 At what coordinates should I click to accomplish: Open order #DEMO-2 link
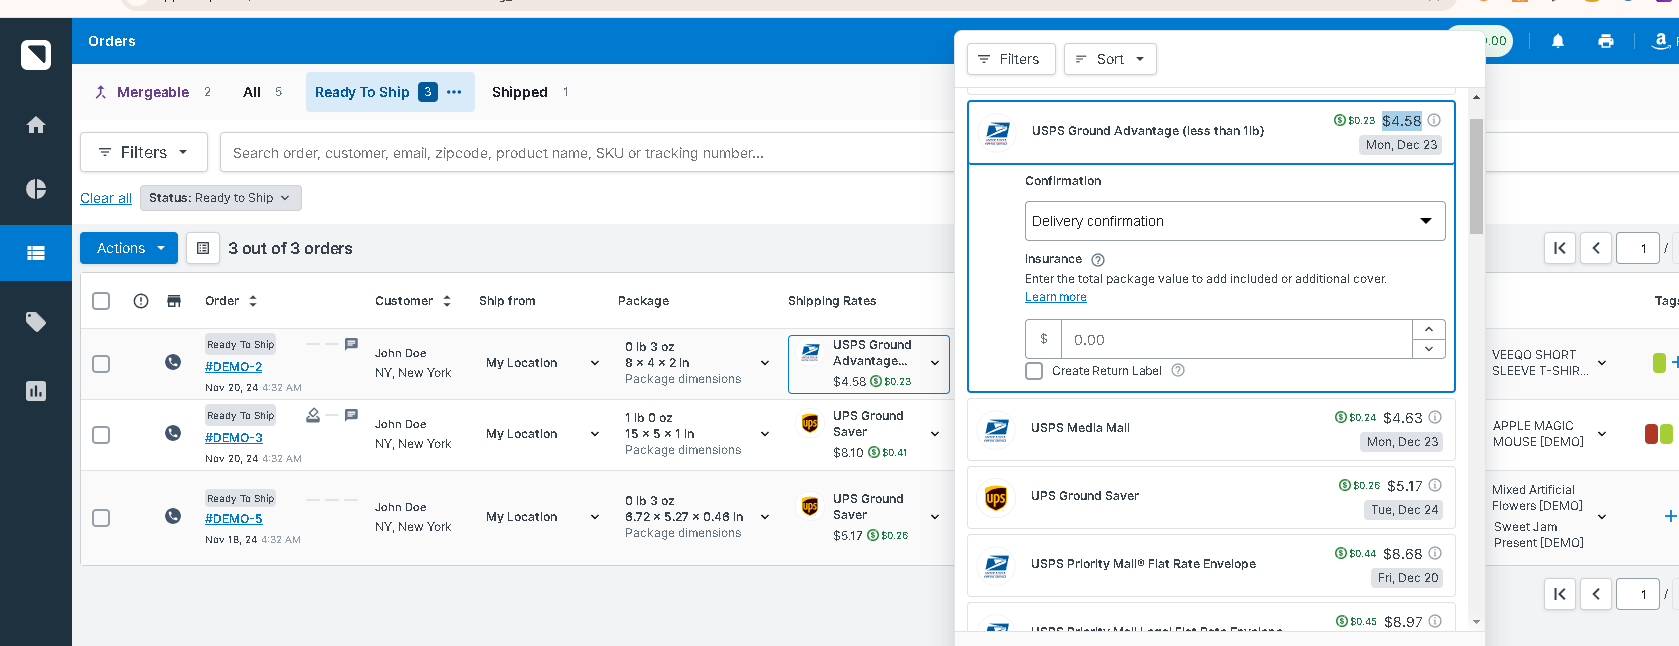click(234, 367)
